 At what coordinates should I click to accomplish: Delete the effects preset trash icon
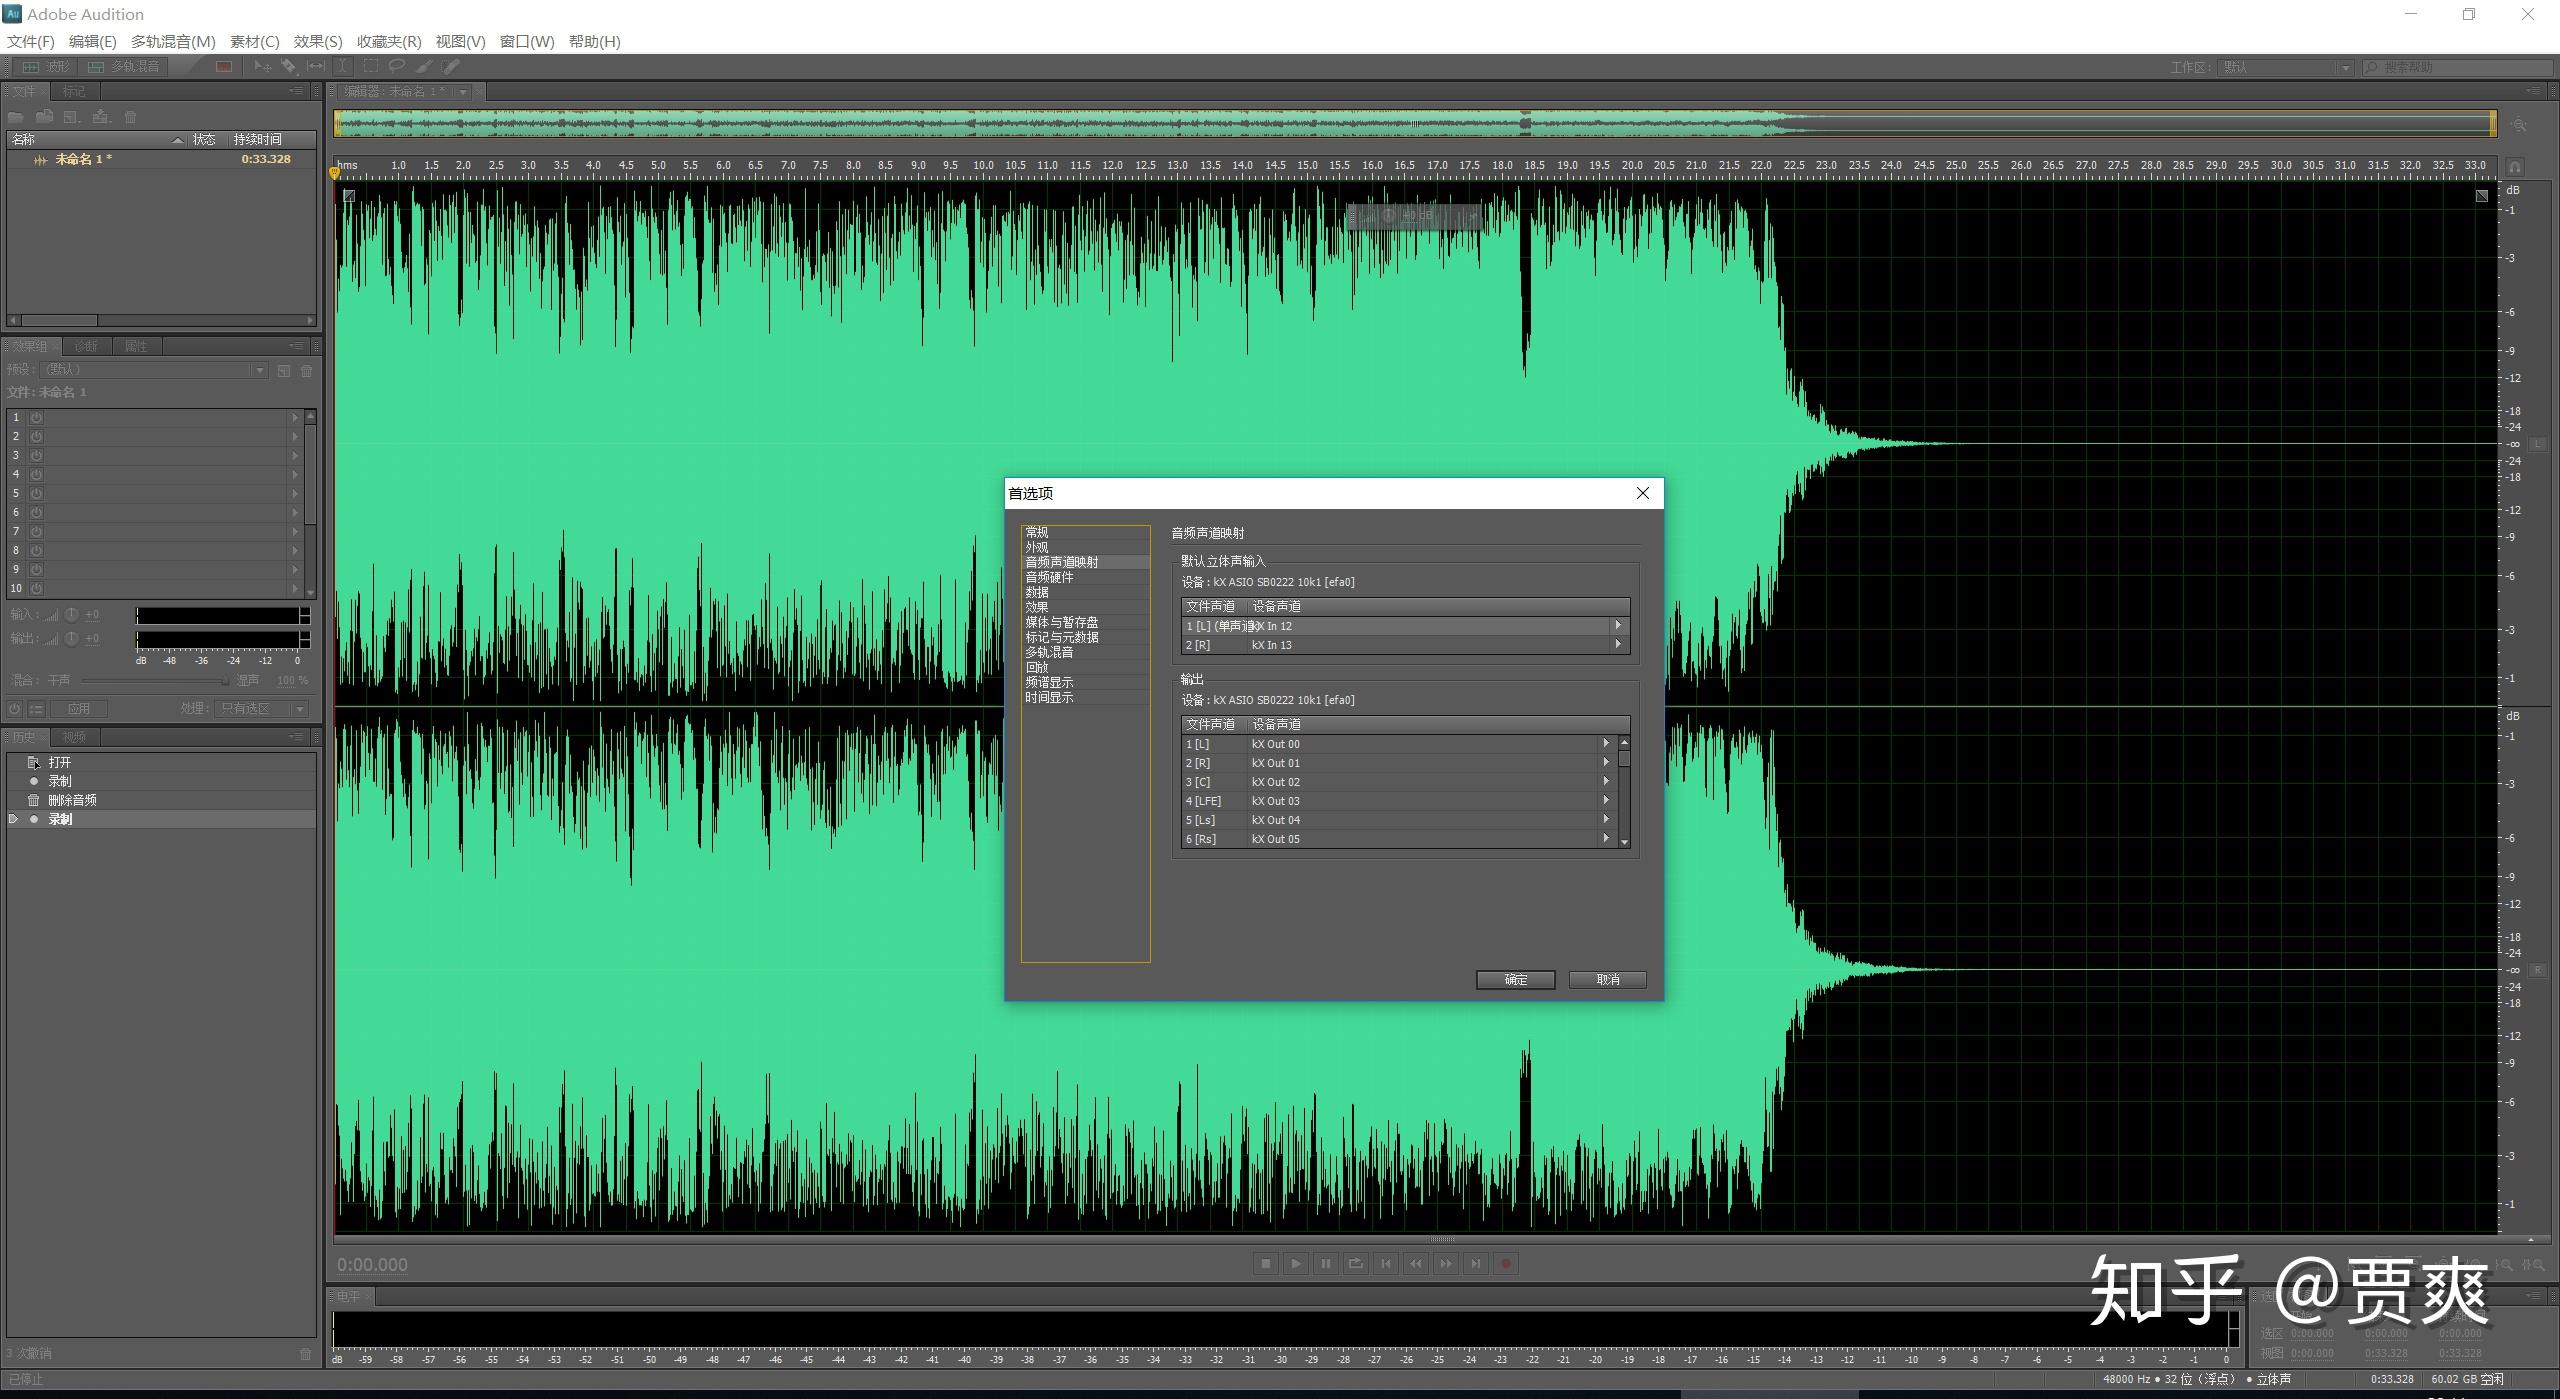pos(307,371)
